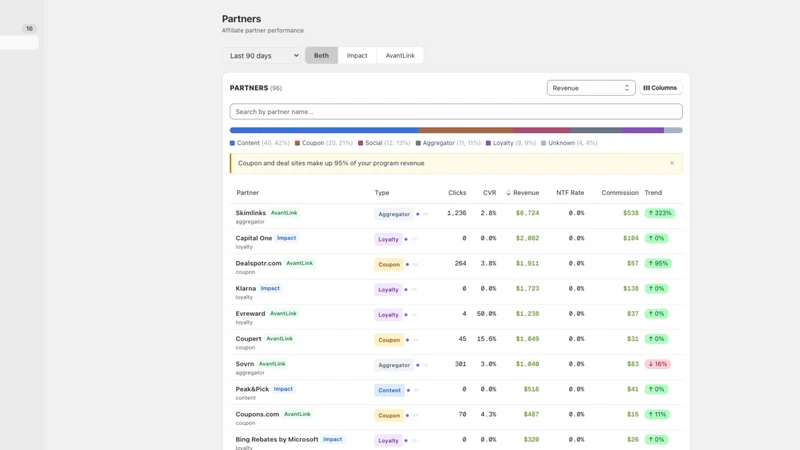The width and height of the screenshot is (800, 450).
Task: Sort the table by Revenue column header
Action: pyautogui.click(x=522, y=193)
